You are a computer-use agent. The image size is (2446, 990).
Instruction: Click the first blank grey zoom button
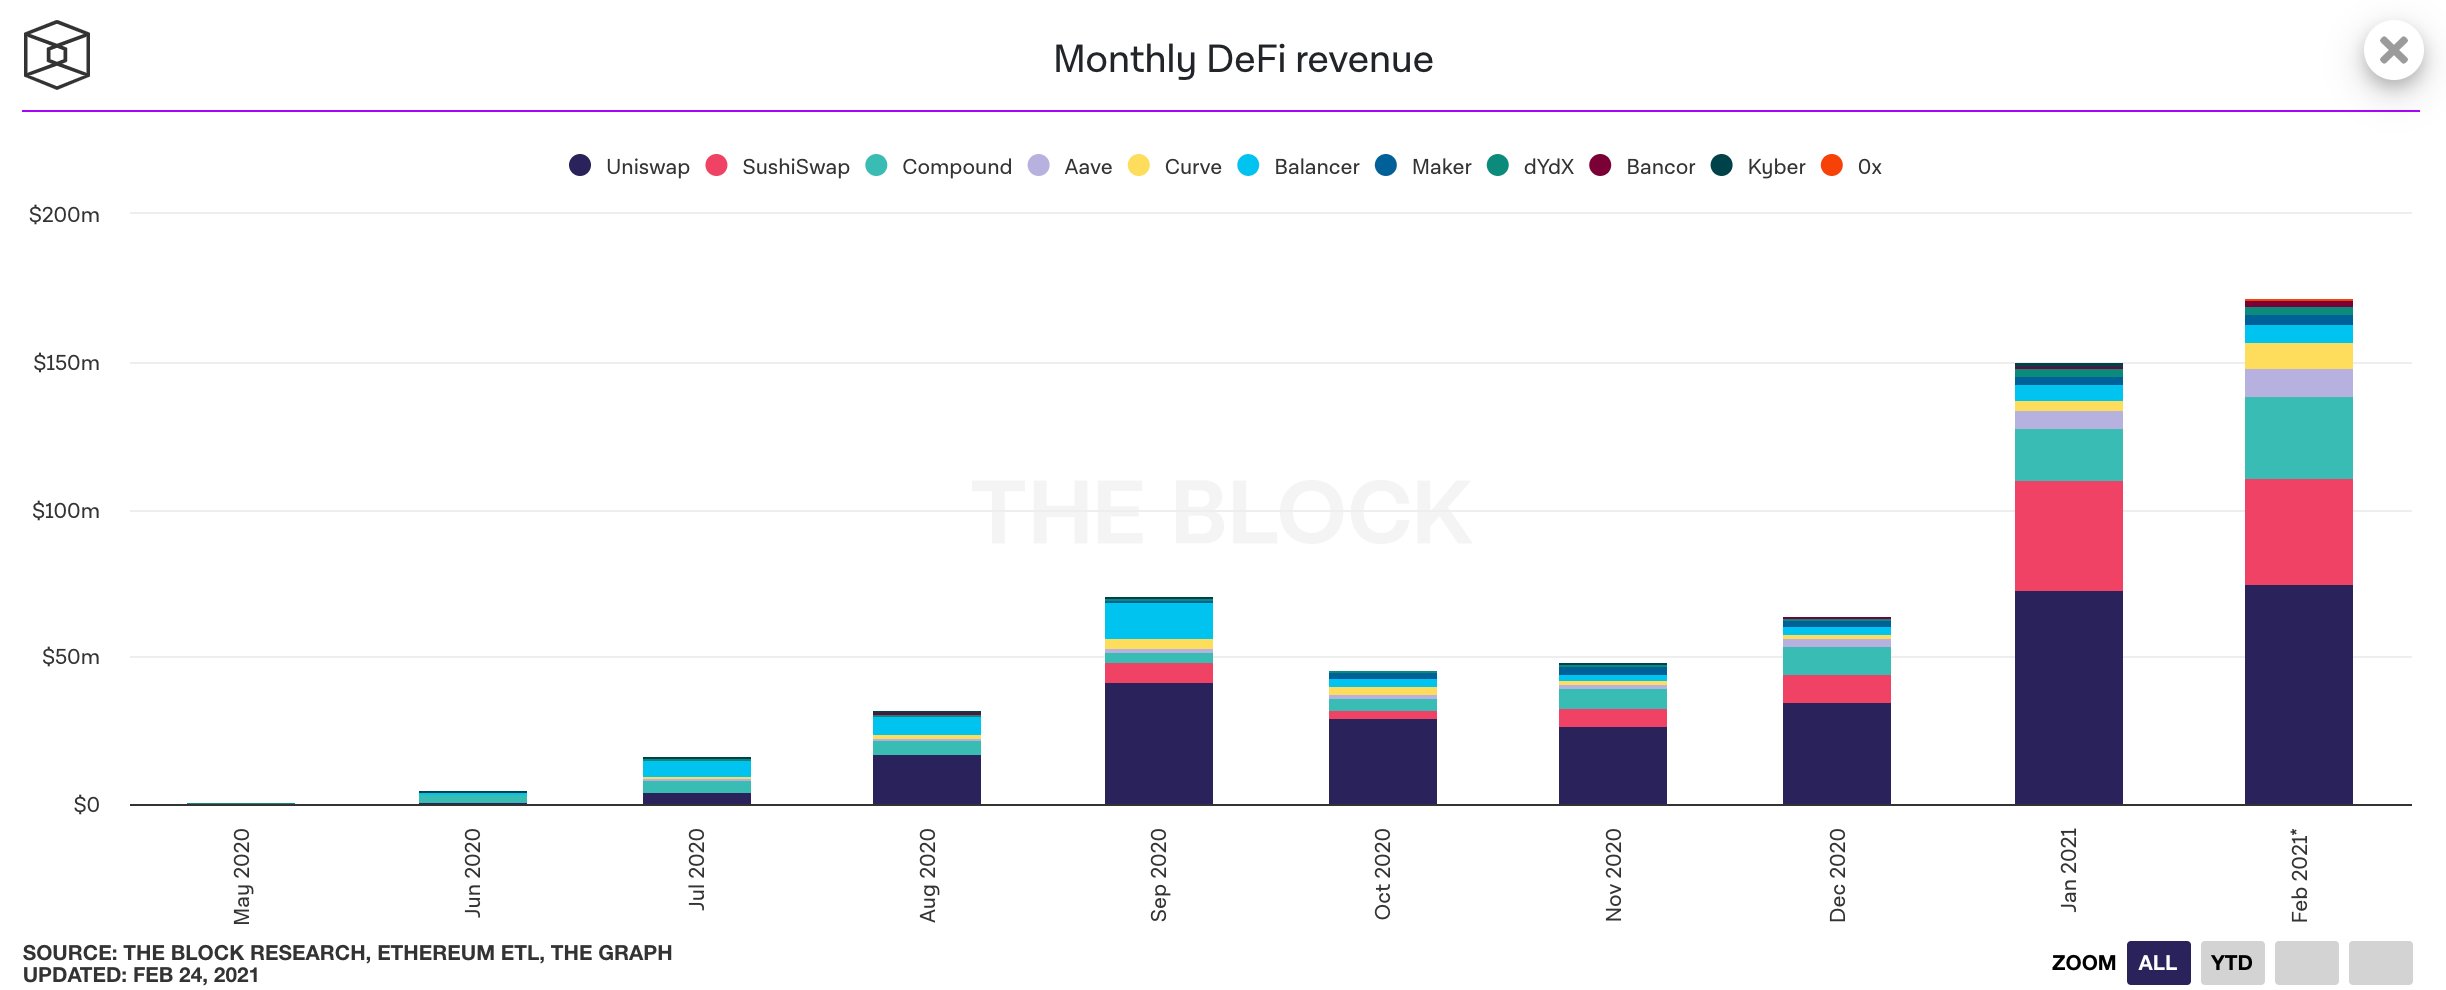(x=2306, y=963)
